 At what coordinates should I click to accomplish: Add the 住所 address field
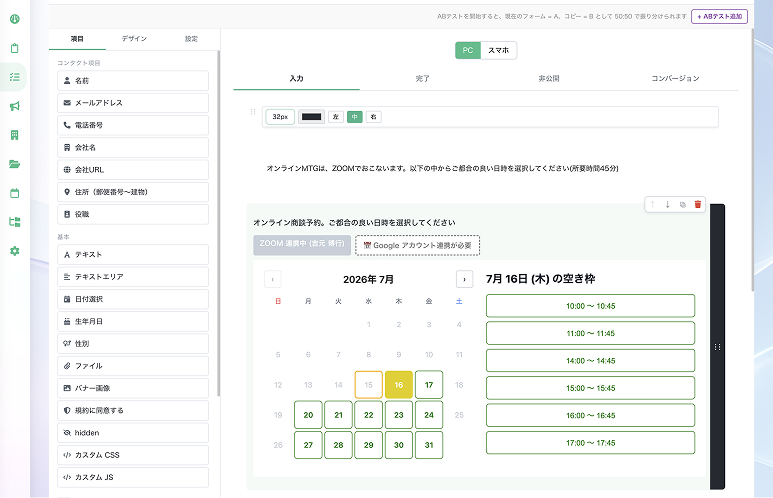(133, 192)
